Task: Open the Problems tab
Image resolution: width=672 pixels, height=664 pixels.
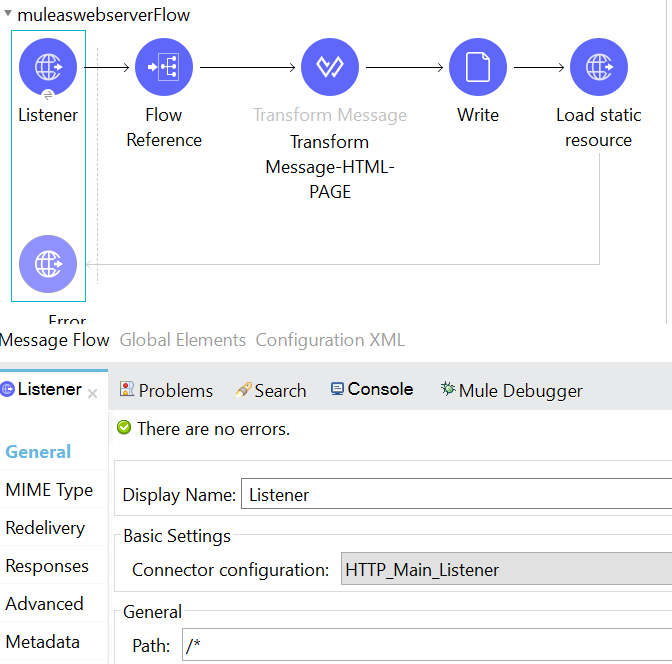Action: click(x=166, y=390)
